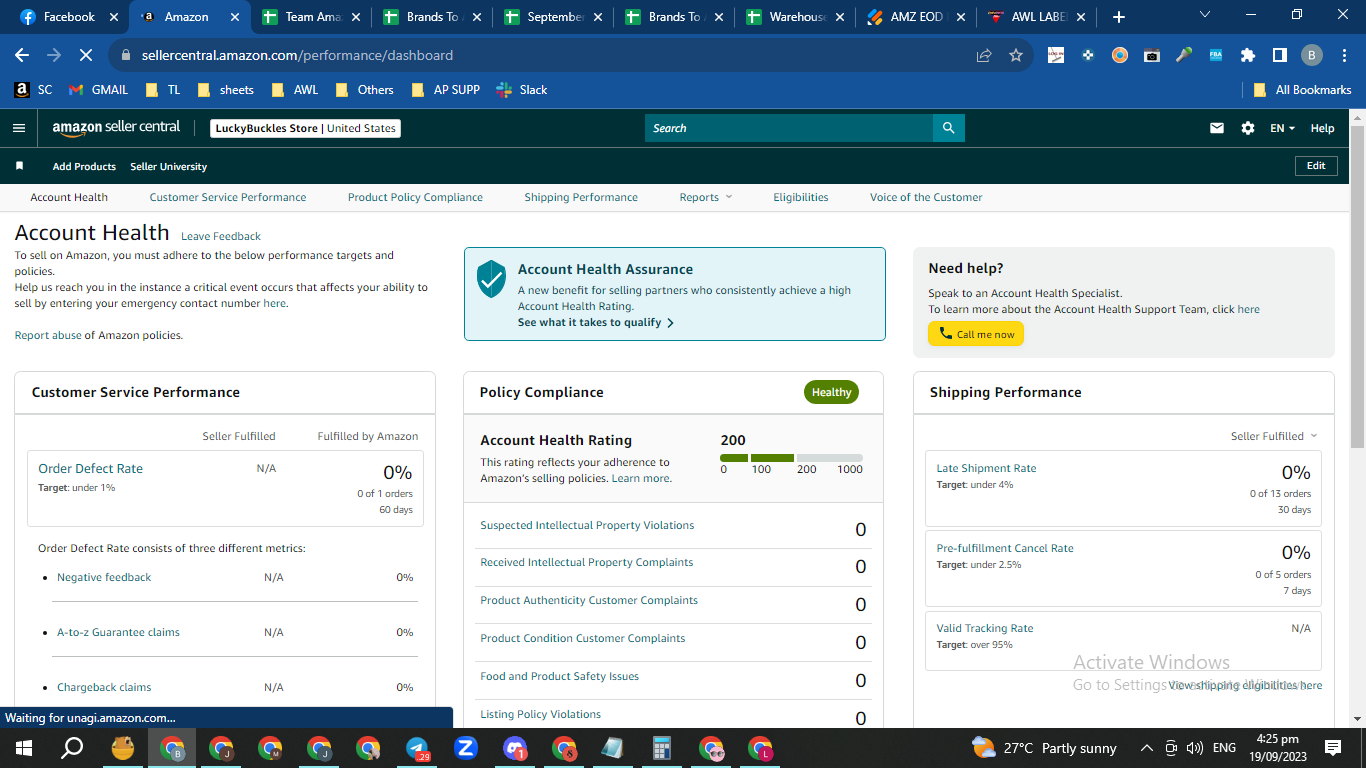Open the camera screenshot extension
The image size is (1366, 768).
point(1152,55)
